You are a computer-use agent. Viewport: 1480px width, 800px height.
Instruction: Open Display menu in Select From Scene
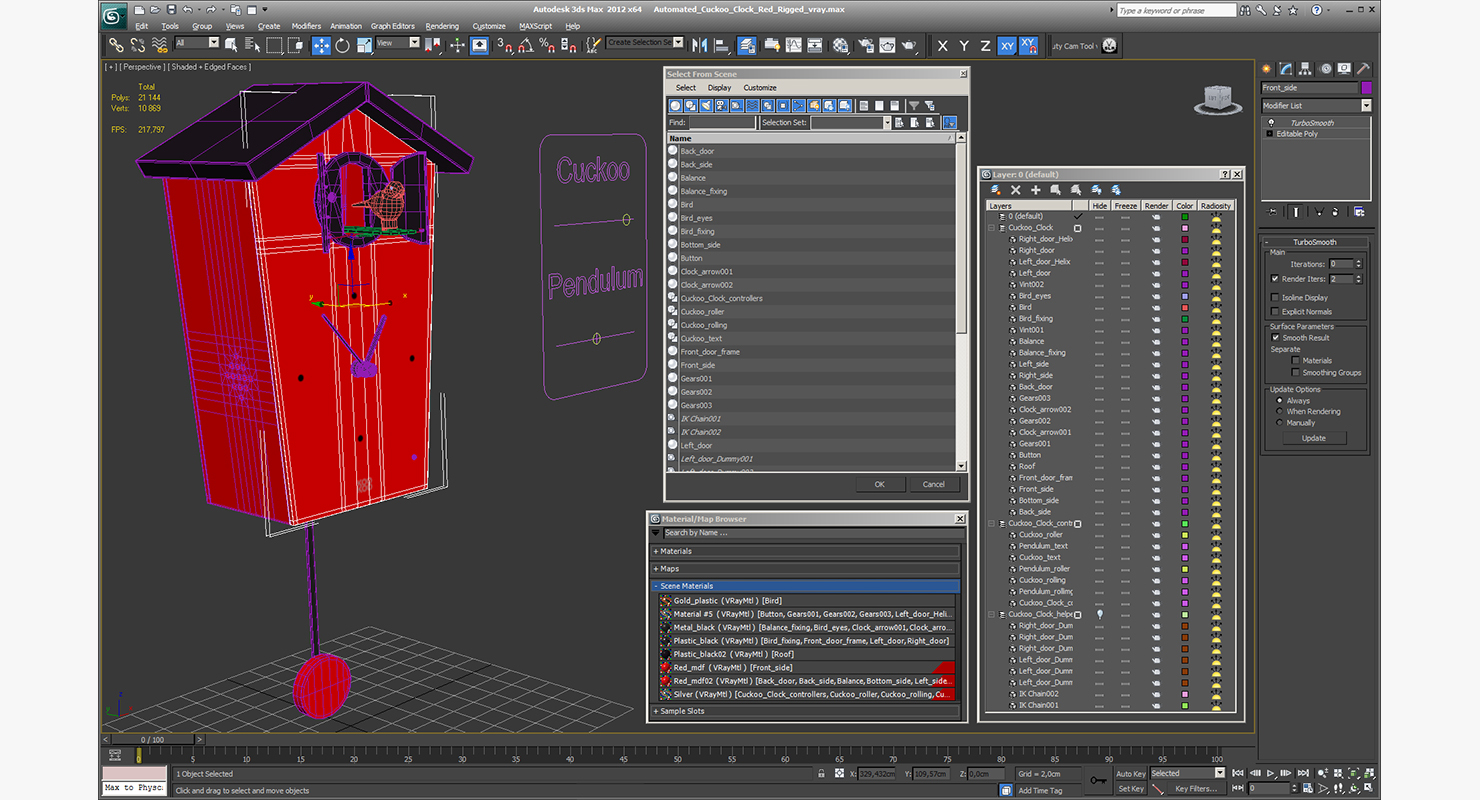point(719,88)
